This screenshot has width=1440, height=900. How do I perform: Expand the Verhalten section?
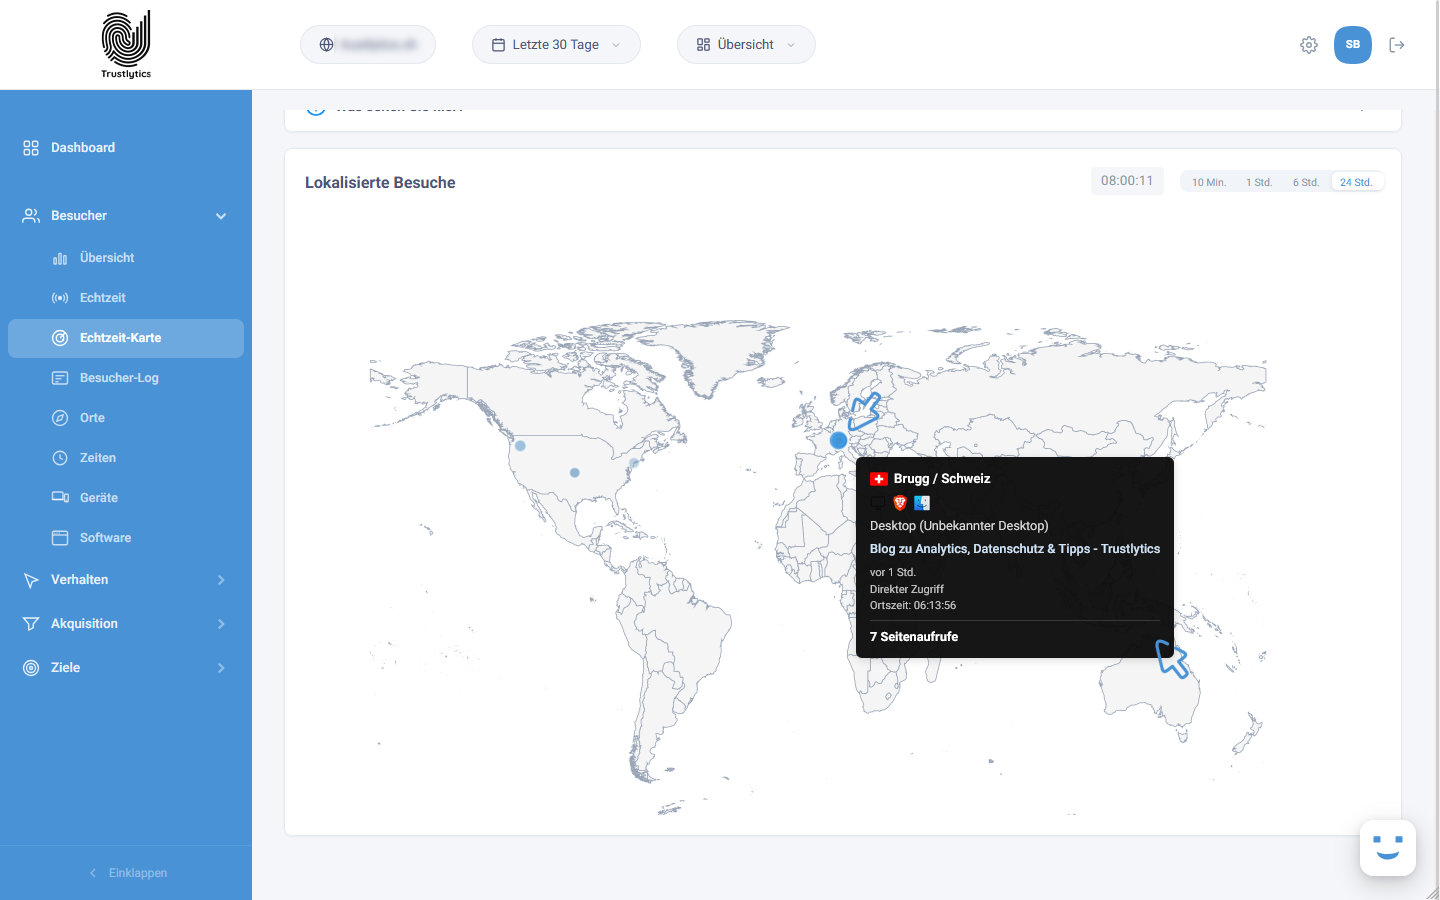click(126, 580)
